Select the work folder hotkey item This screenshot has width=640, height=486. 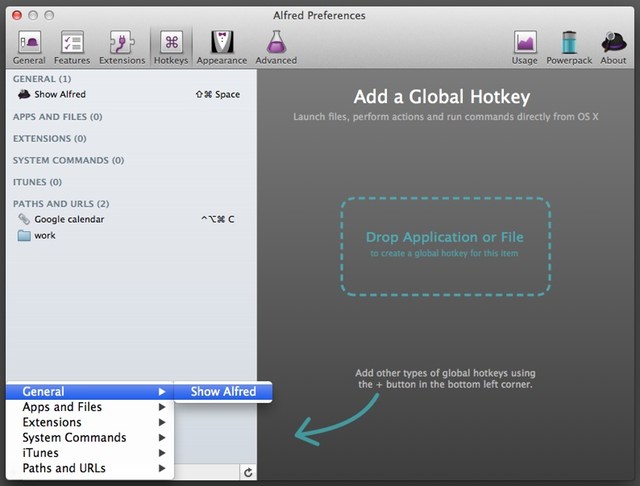pyautogui.click(x=128, y=235)
